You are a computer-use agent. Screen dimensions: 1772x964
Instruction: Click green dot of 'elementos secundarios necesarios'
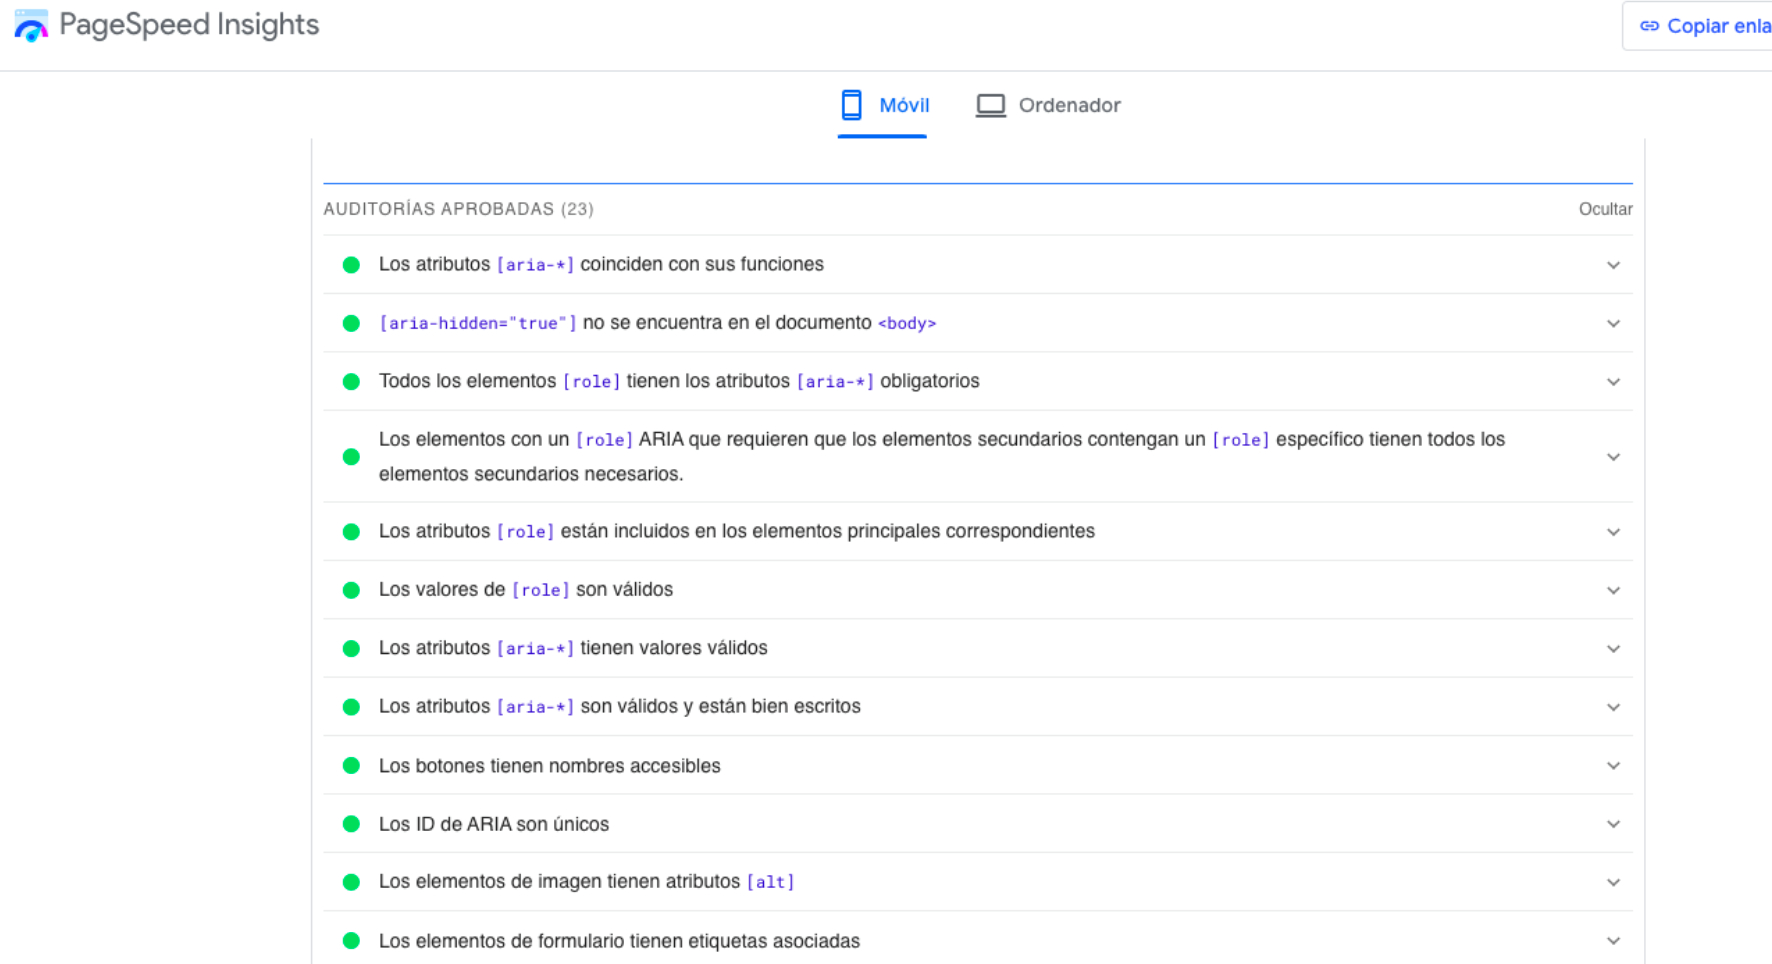tap(351, 457)
